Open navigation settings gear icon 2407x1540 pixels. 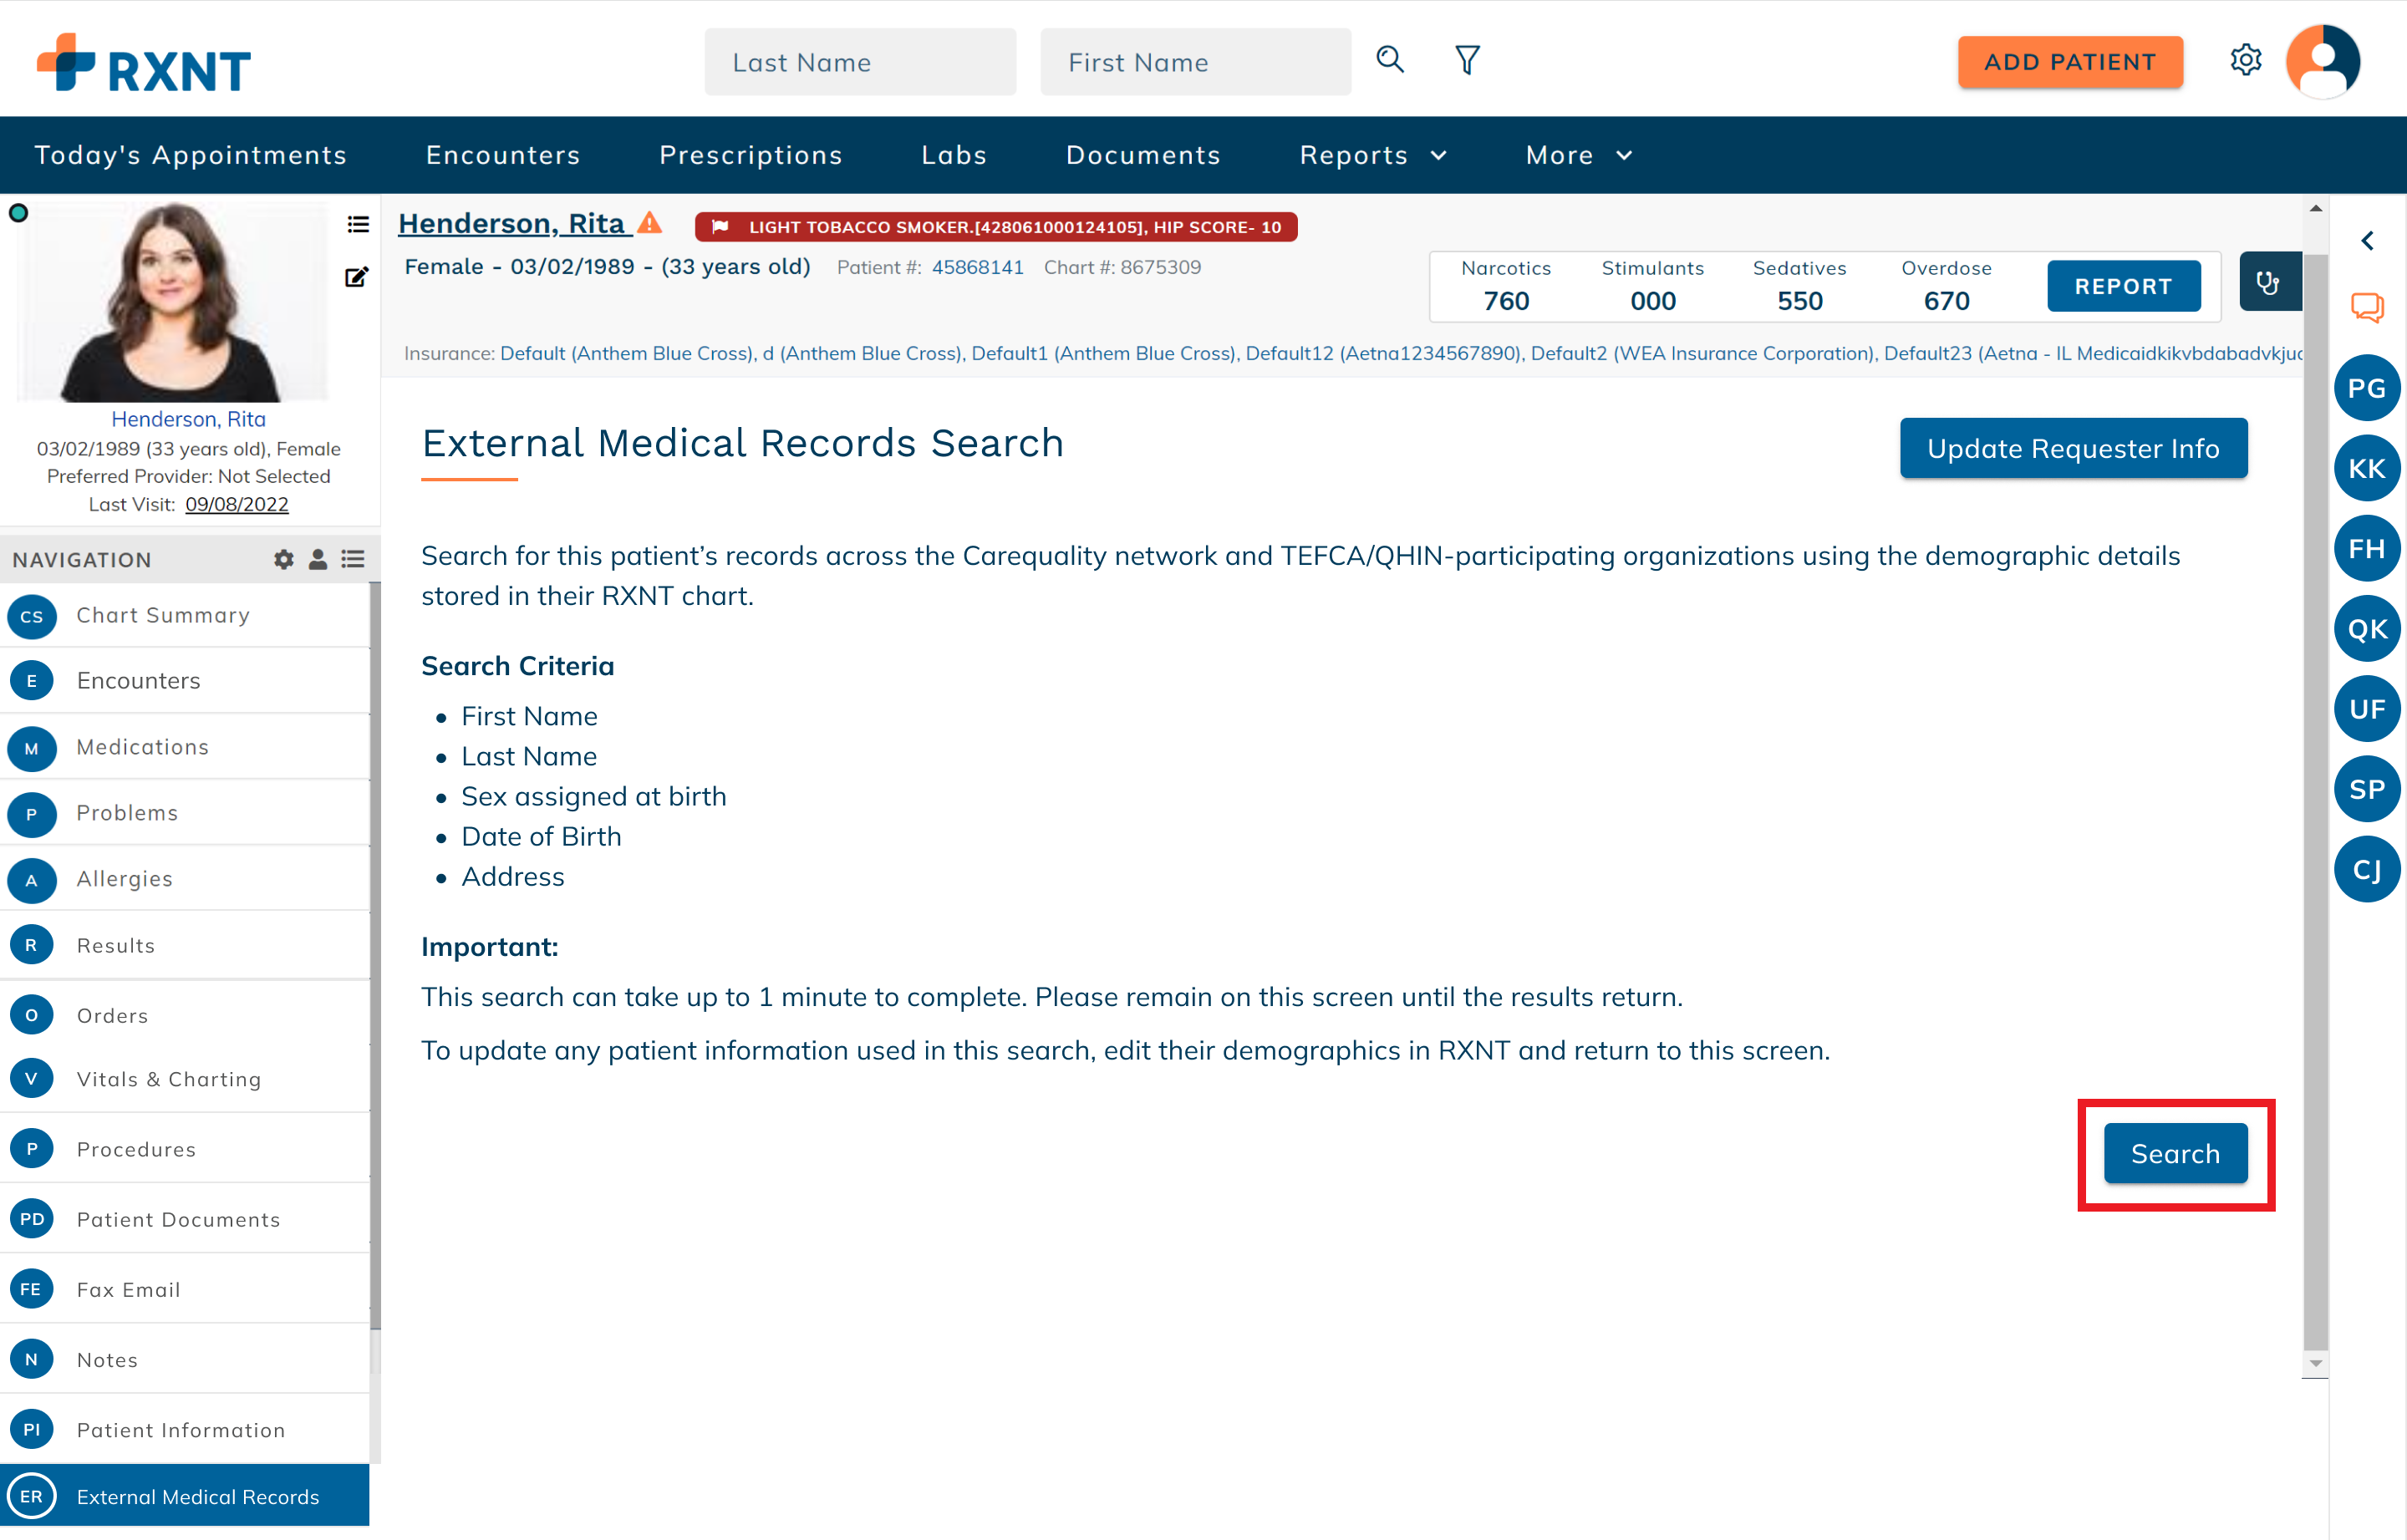284,559
